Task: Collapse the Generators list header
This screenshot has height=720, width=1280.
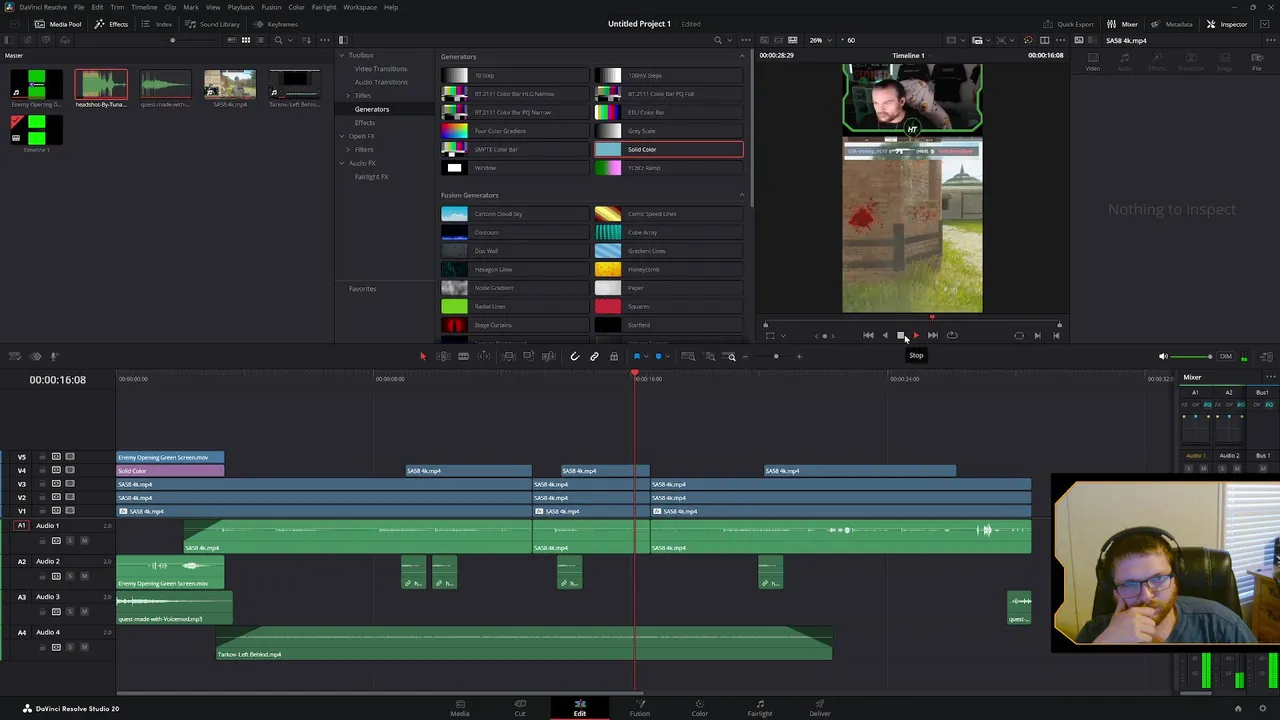Action: 742,56
